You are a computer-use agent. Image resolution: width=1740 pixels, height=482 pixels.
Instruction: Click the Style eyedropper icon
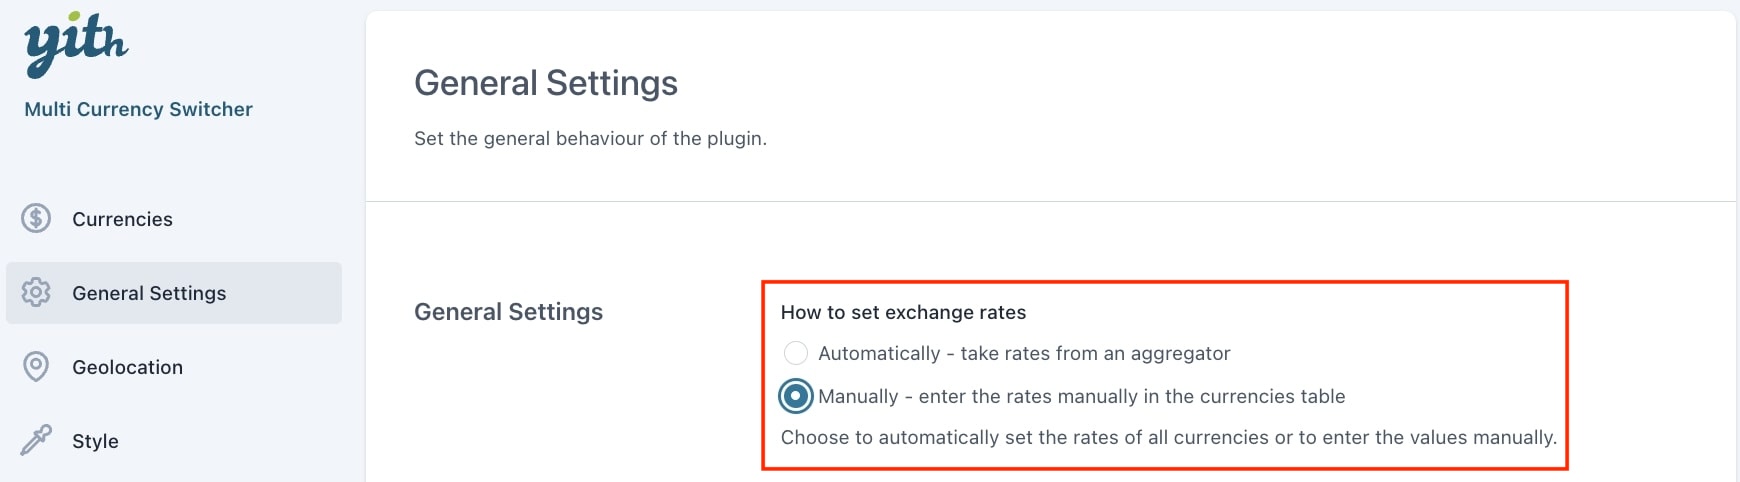(x=36, y=440)
